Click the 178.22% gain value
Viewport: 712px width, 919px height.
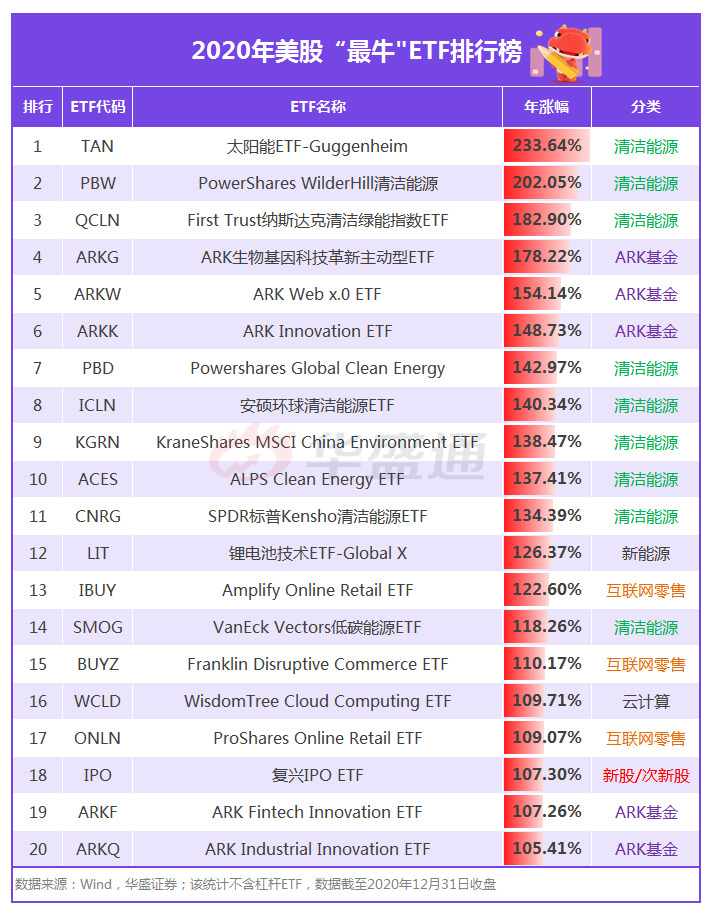click(547, 256)
